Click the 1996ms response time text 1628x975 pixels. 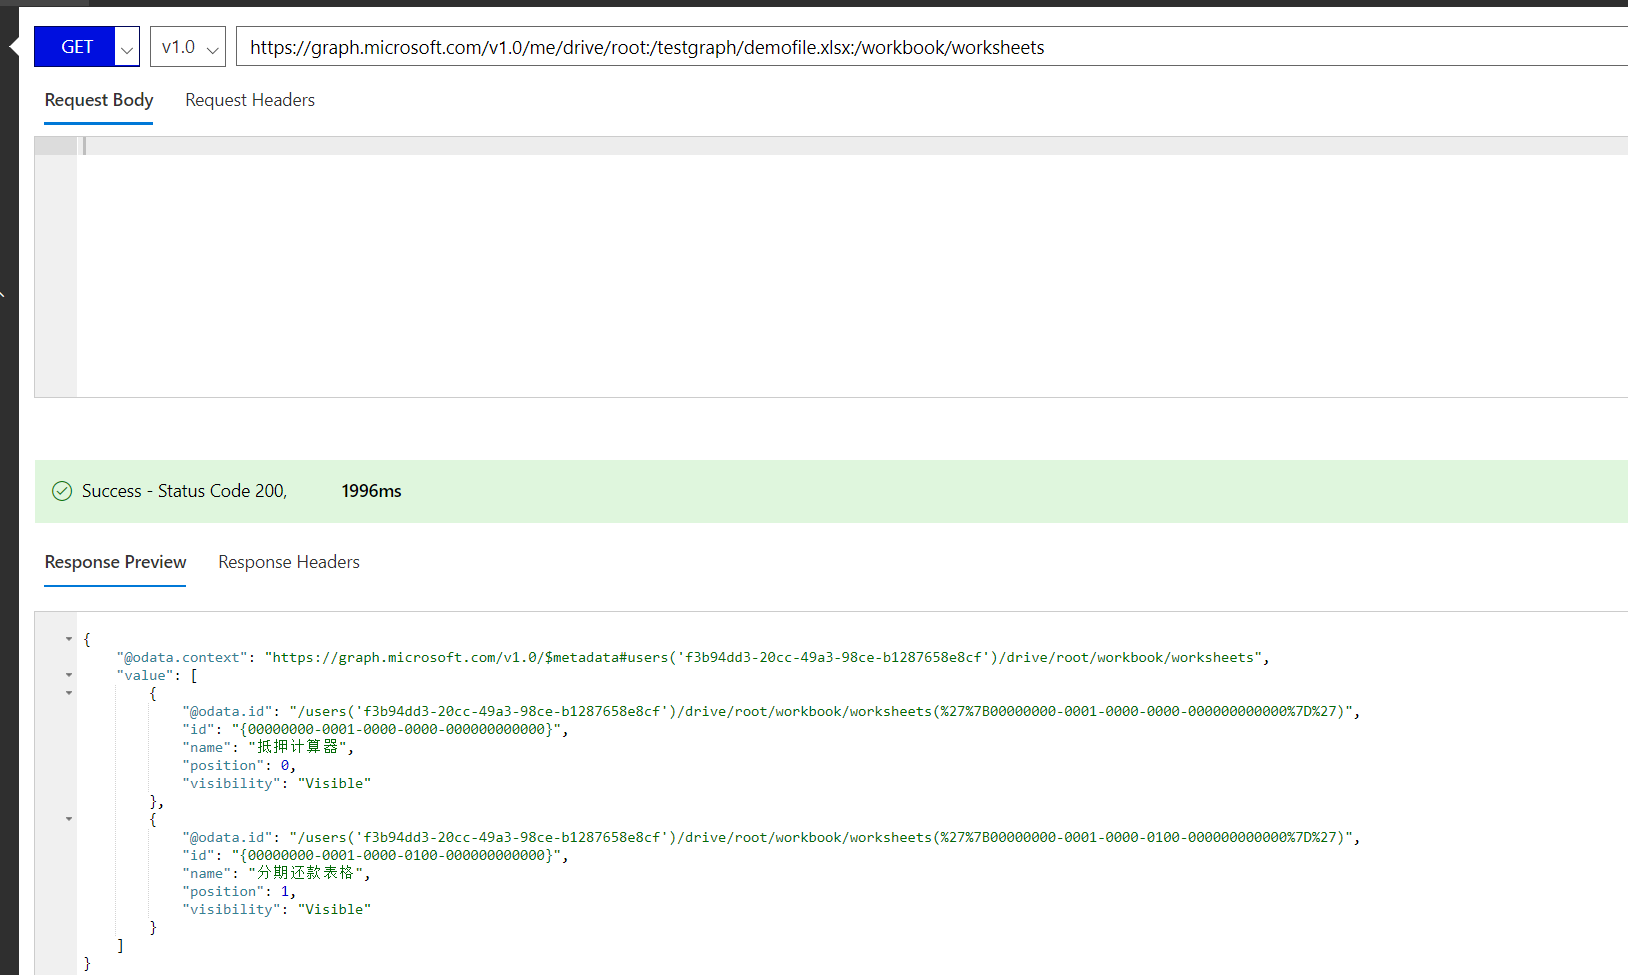pyautogui.click(x=371, y=491)
